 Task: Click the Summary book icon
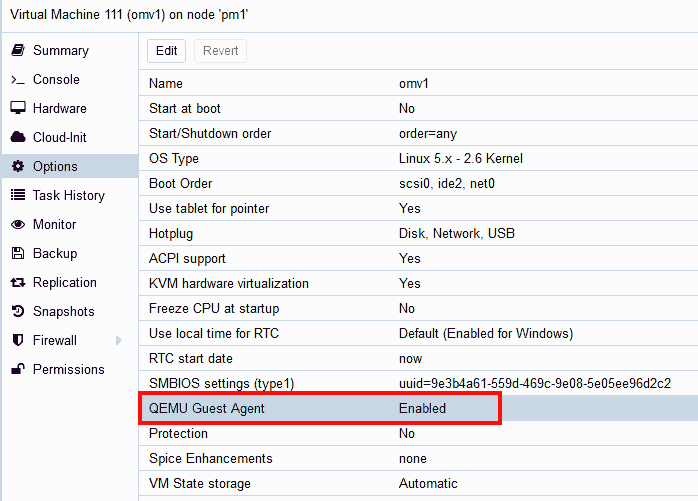click(18, 50)
